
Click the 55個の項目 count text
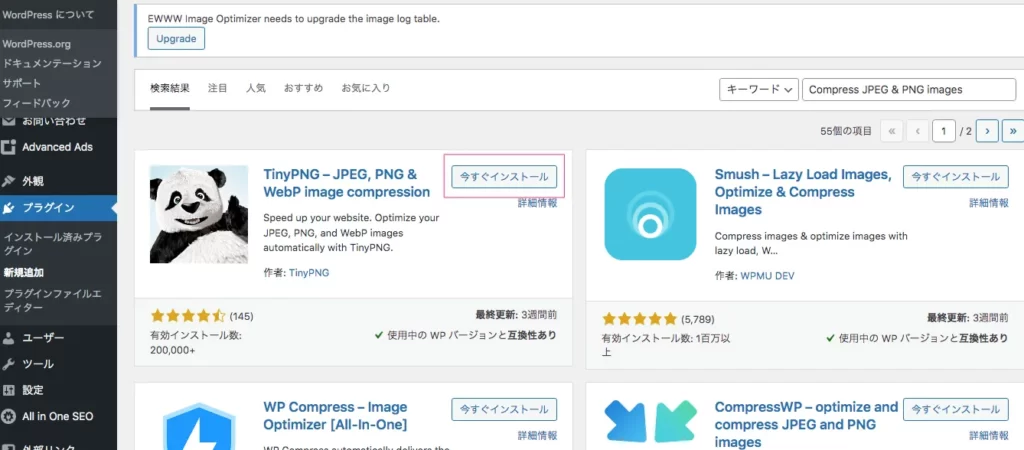pos(846,131)
